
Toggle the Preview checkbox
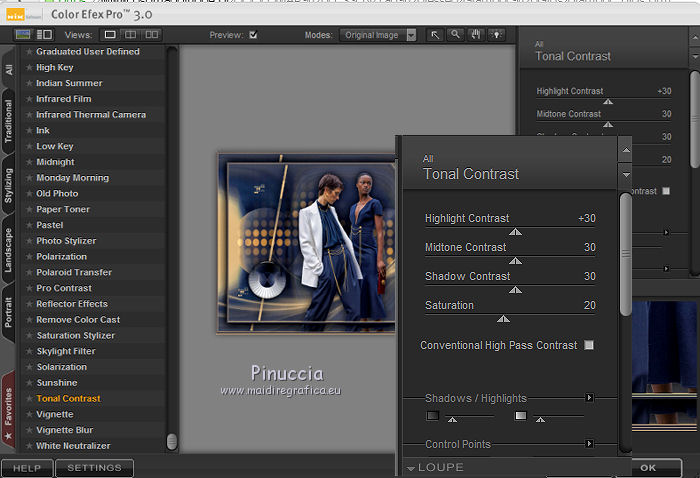pyautogui.click(x=253, y=34)
